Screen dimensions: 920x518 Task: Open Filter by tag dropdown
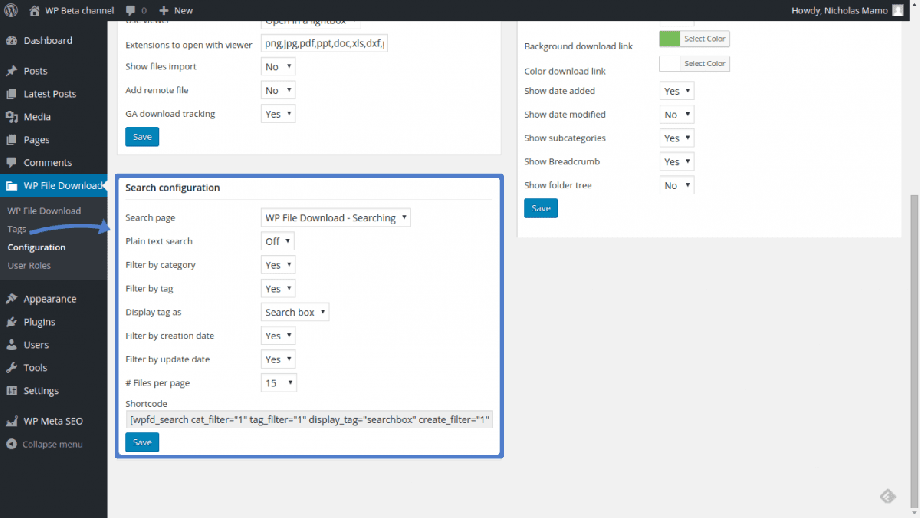(278, 289)
